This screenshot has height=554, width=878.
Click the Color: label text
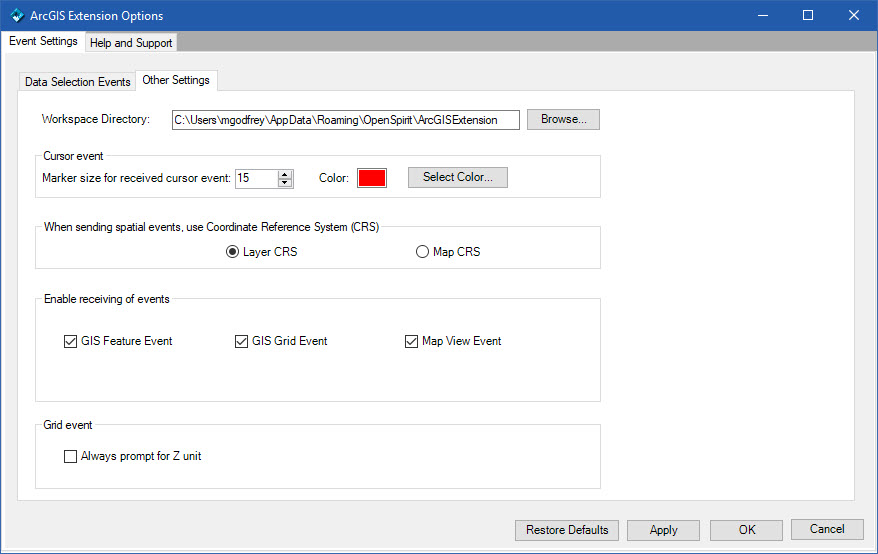click(x=334, y=178)
